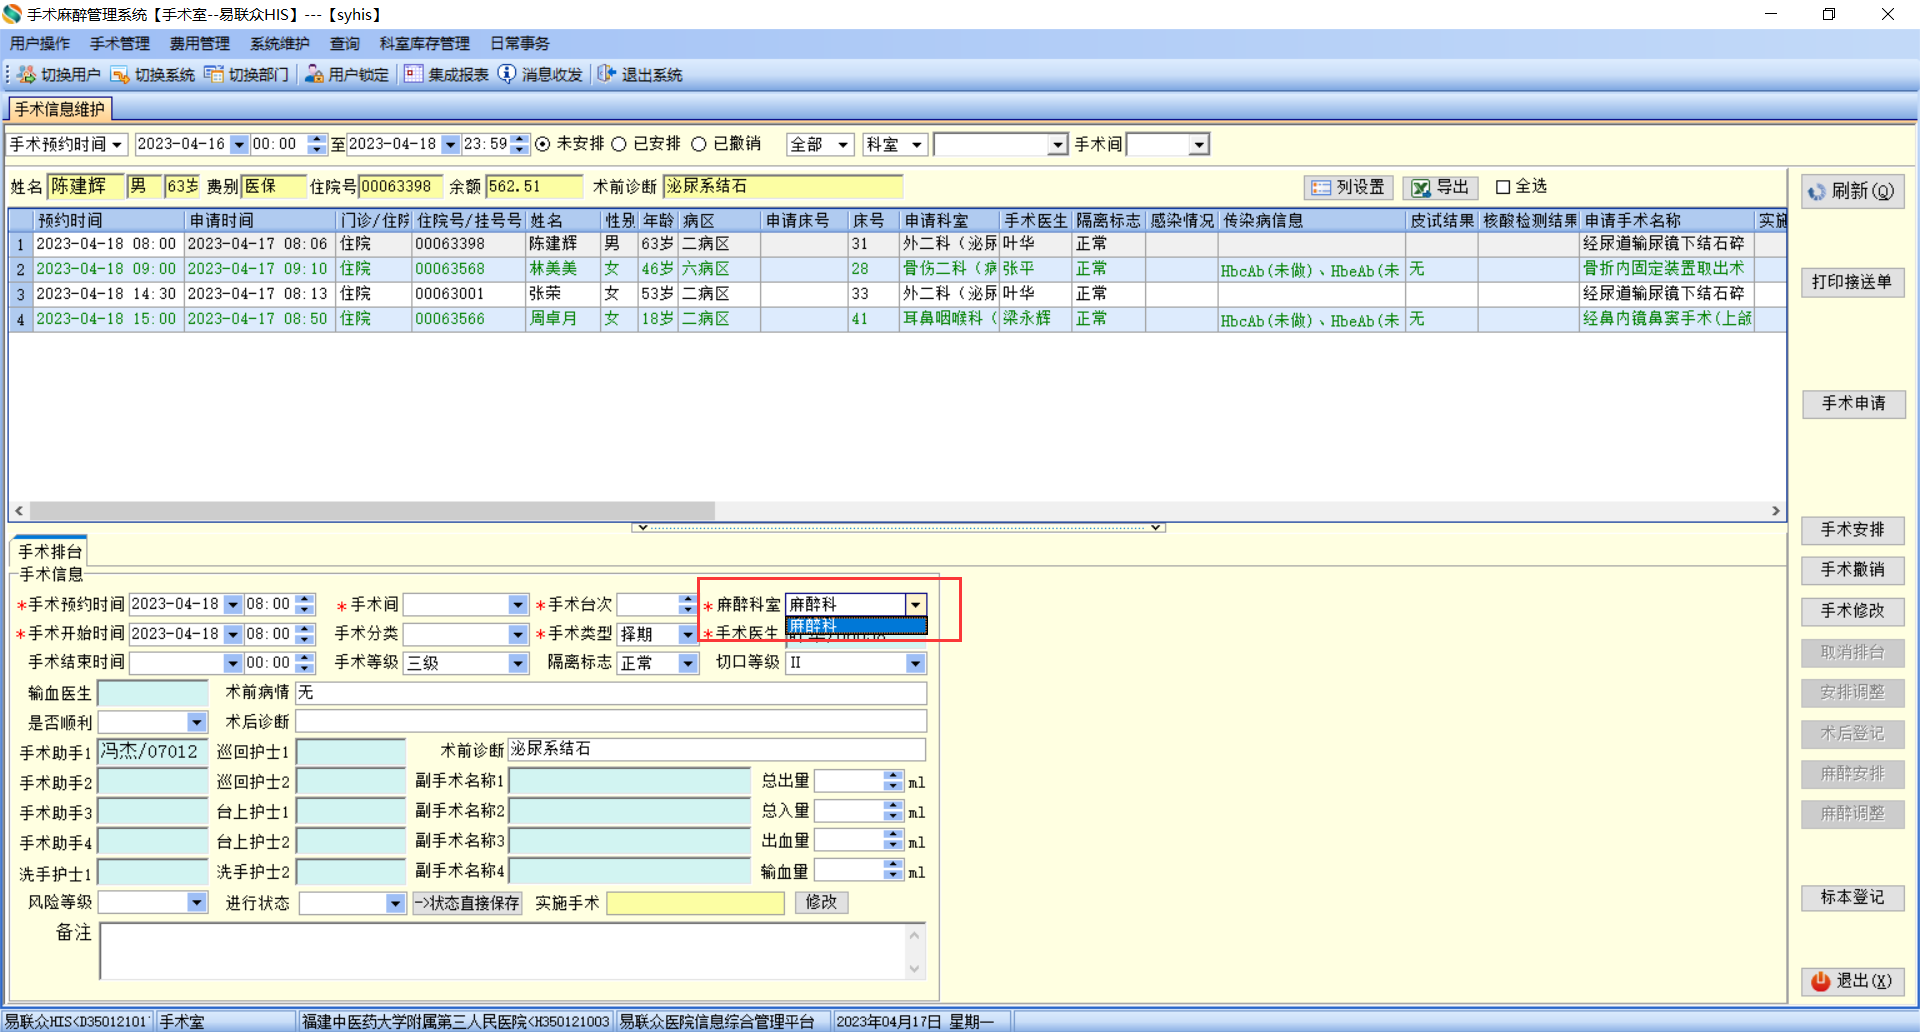
Task: Open the 费用管理 menu
Action: click(x=200, y=43)
